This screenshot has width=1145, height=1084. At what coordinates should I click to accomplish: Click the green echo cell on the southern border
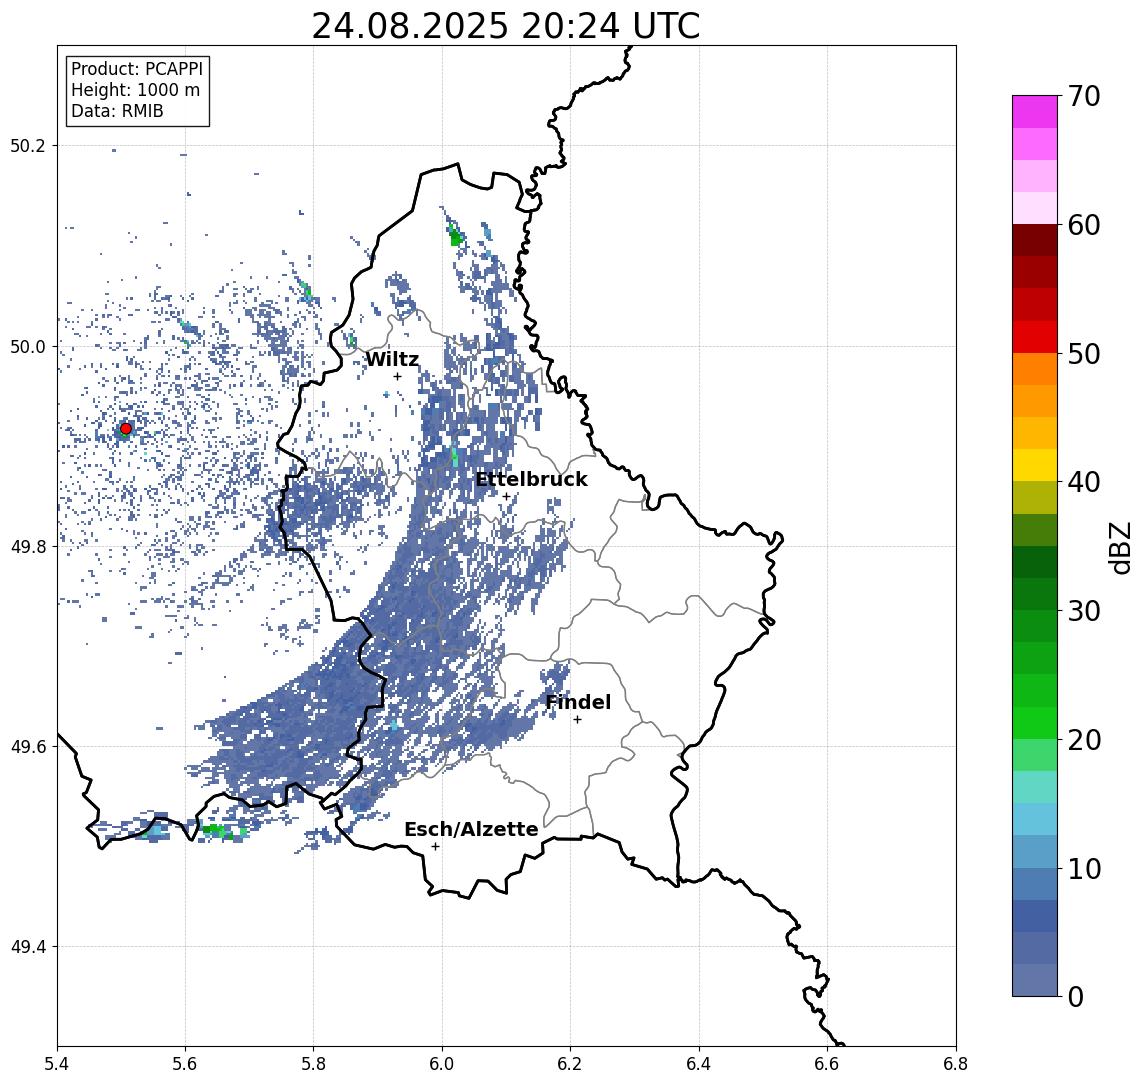(216, 830)
